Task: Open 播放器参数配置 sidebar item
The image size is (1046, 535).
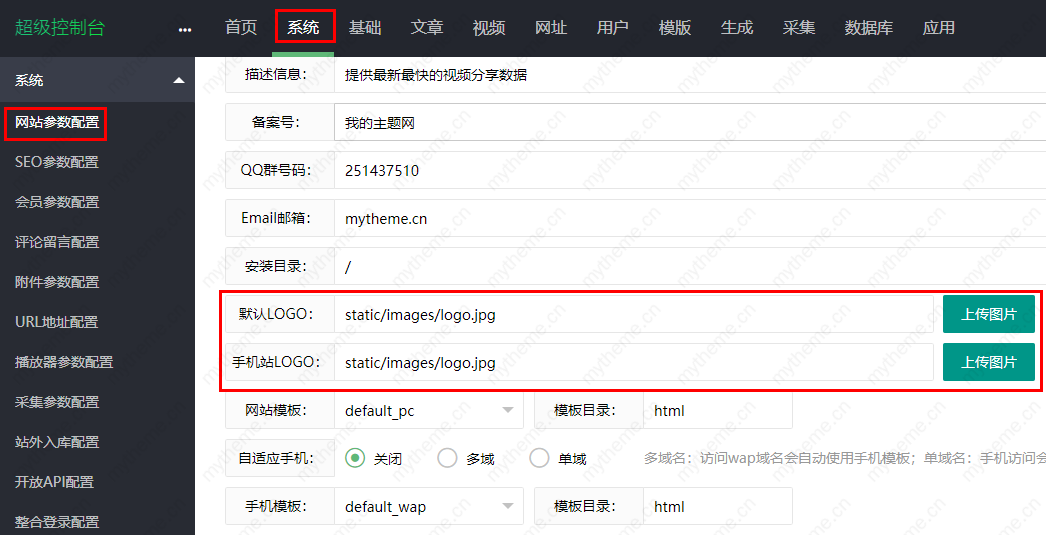Action: (x=64, y=362)
